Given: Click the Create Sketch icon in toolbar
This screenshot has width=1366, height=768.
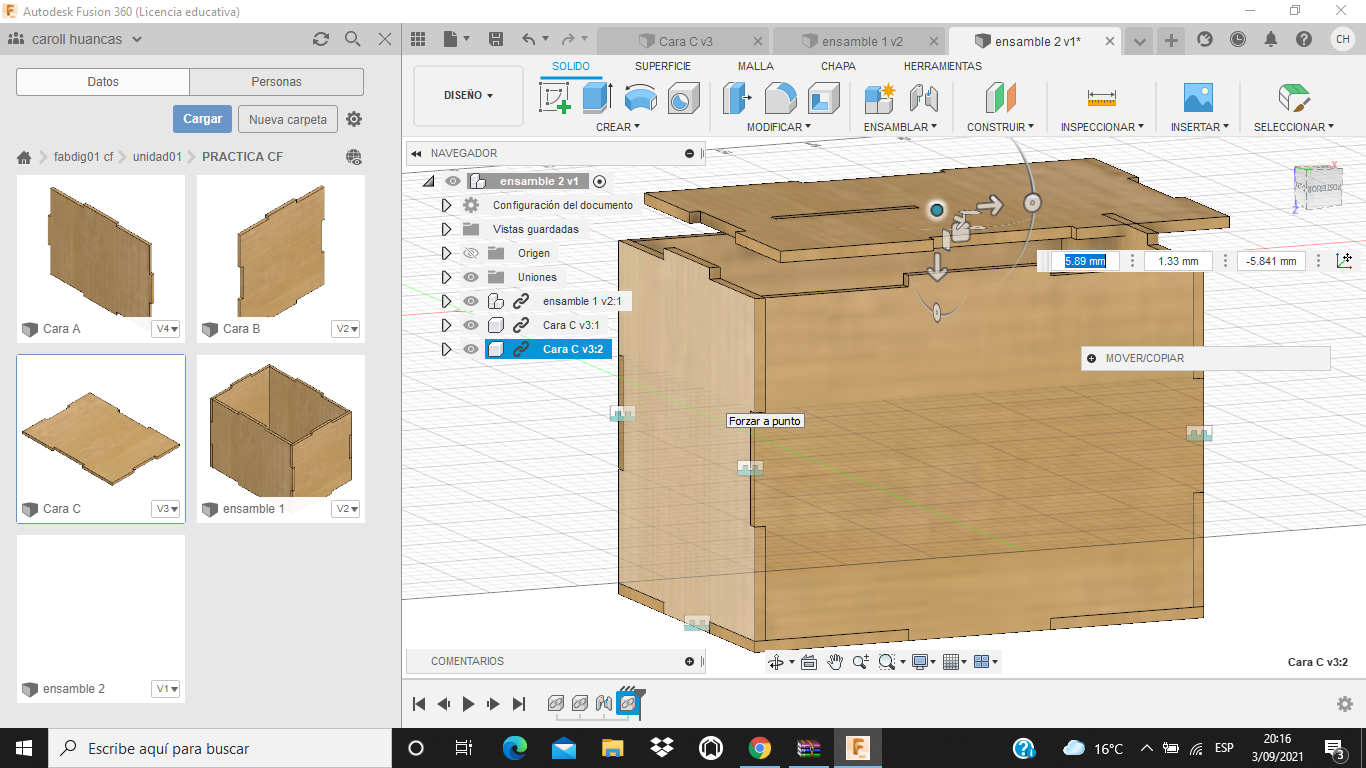Looking at the screenshot, I should (554, 98).
